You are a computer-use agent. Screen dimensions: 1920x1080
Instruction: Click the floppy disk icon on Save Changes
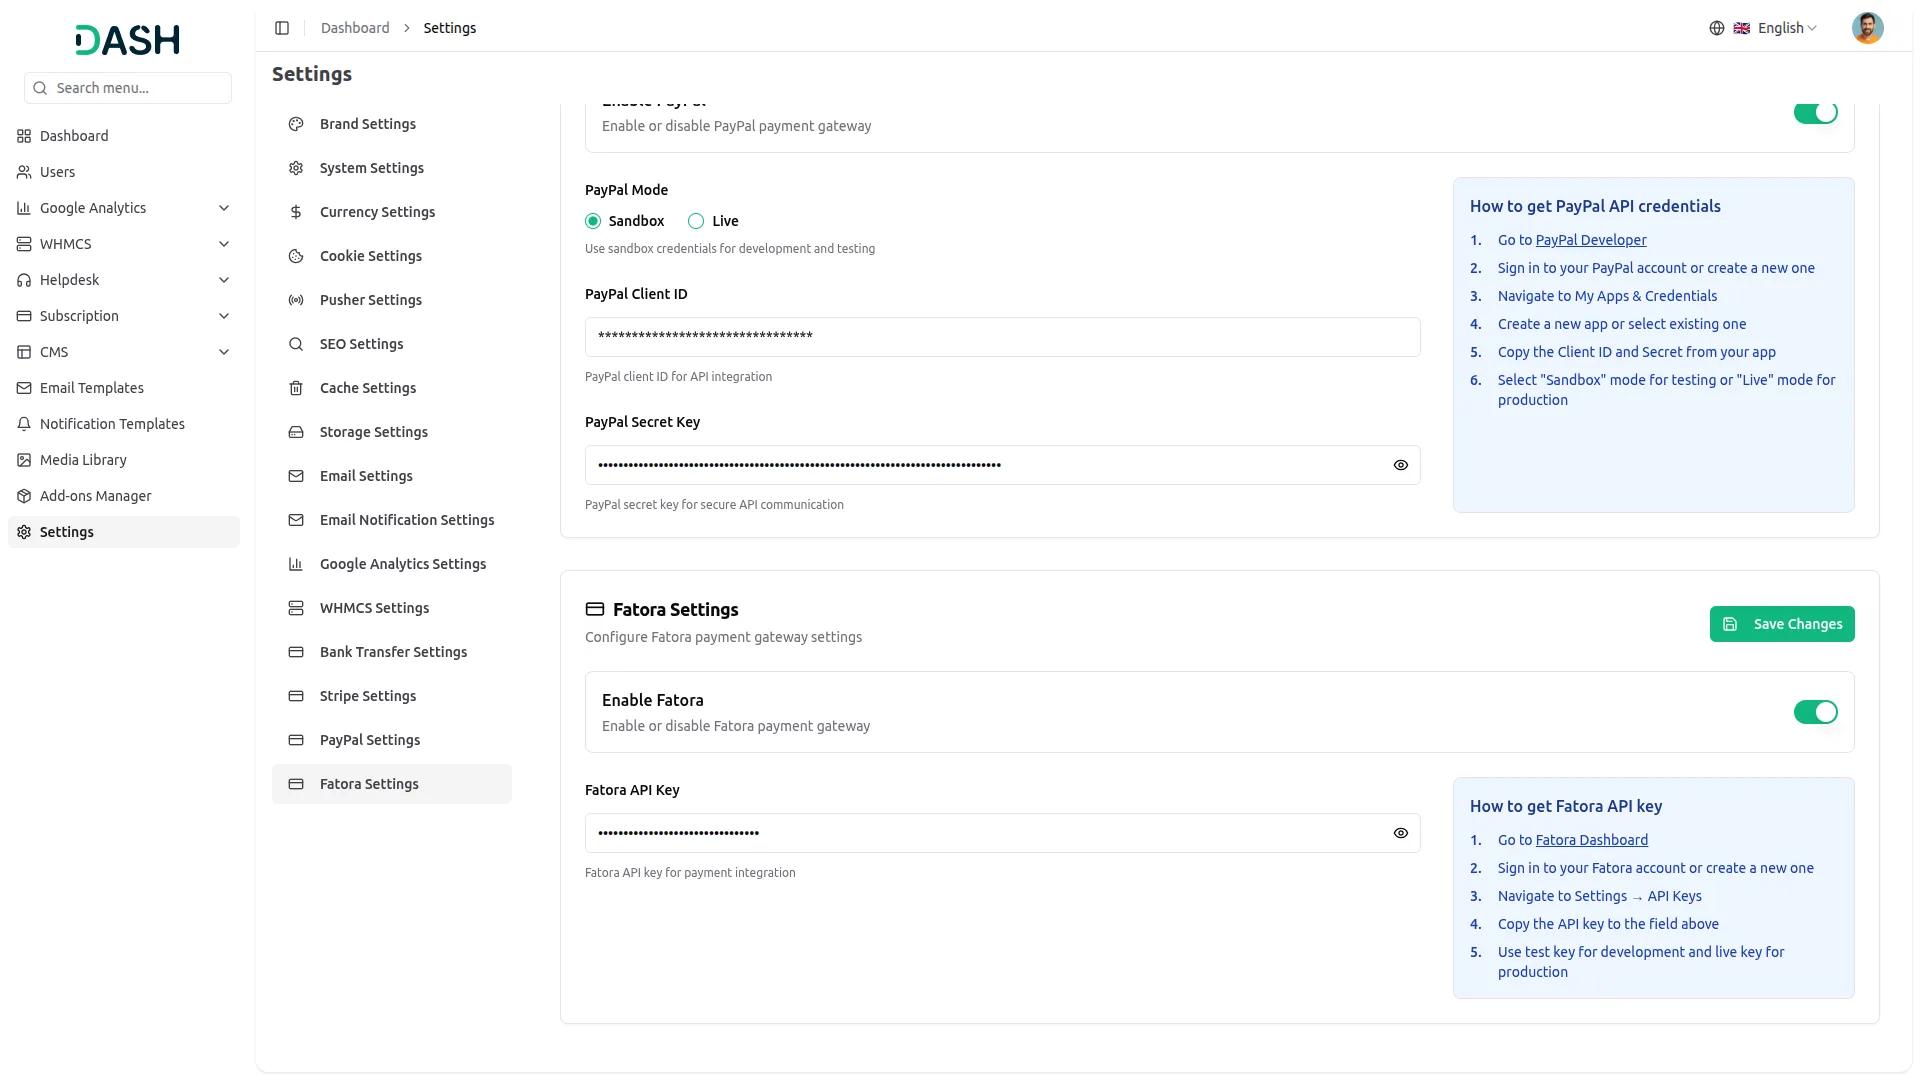click(x=1730, y=624)
